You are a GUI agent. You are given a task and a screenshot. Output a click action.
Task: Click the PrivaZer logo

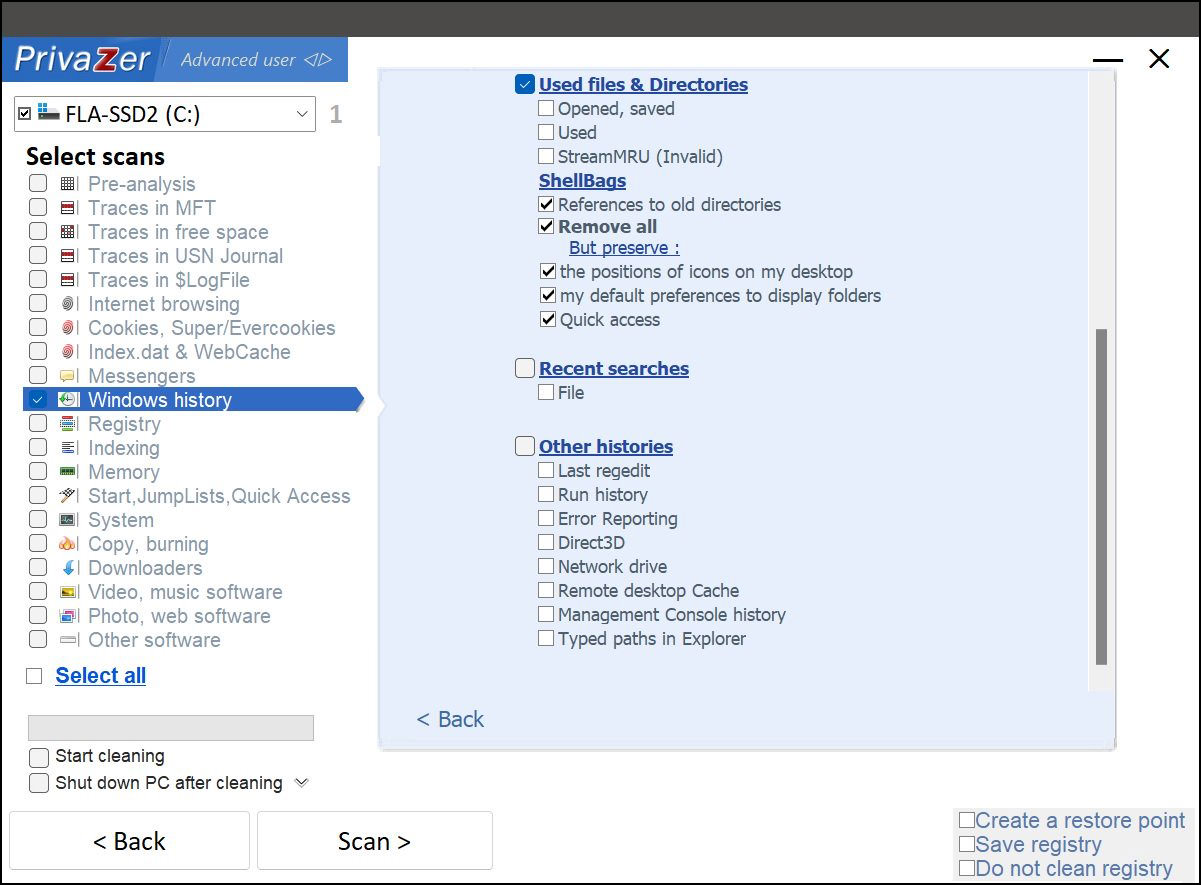(x=82, y=60)
